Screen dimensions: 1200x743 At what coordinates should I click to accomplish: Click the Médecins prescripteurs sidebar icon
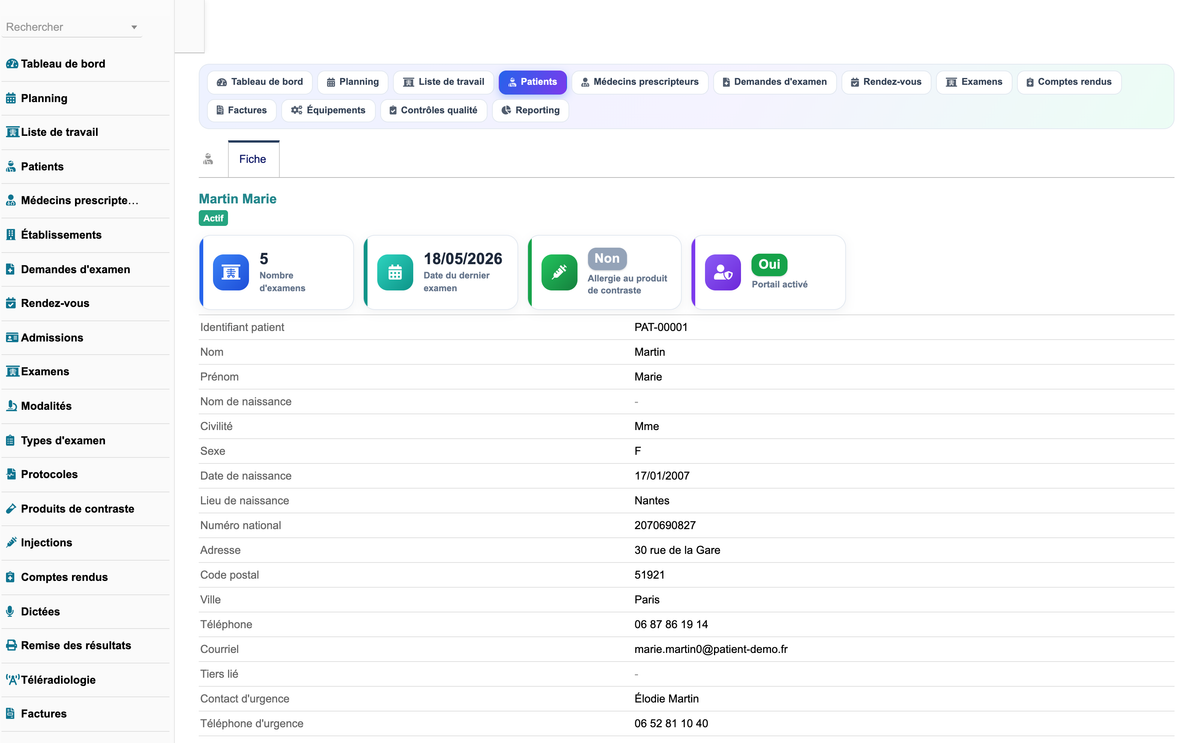(11, 201)
